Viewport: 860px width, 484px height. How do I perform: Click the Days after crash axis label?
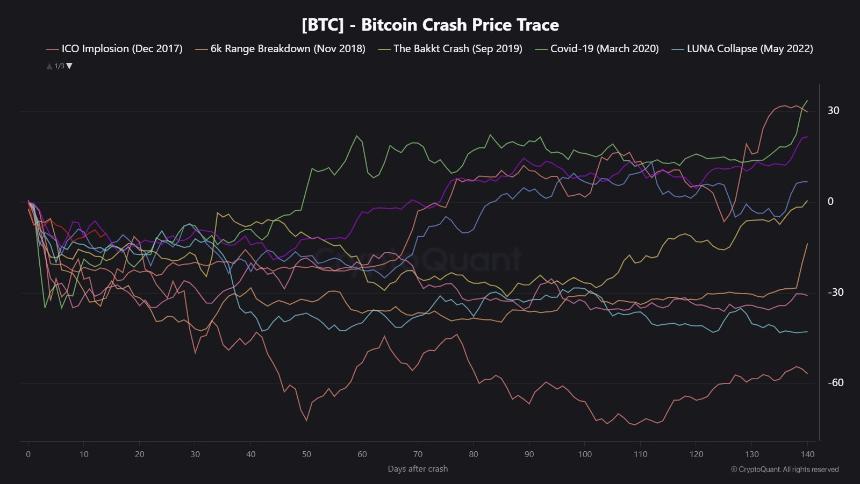tap(419, 469)
